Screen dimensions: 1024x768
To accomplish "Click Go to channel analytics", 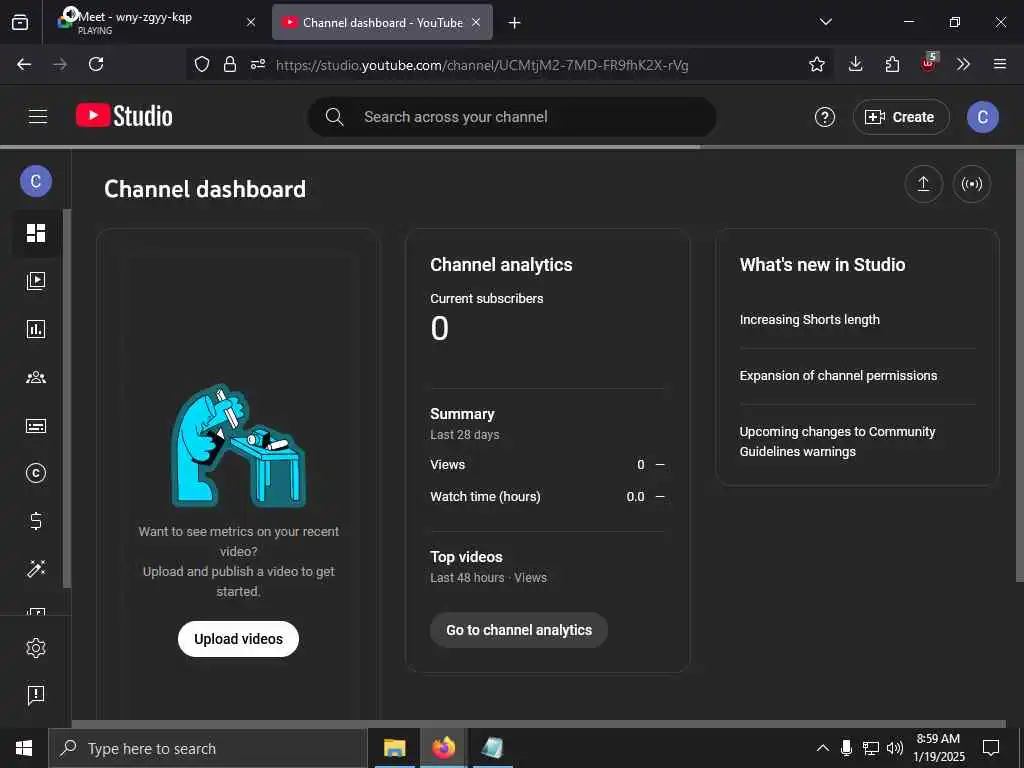I will click(519, 630).
